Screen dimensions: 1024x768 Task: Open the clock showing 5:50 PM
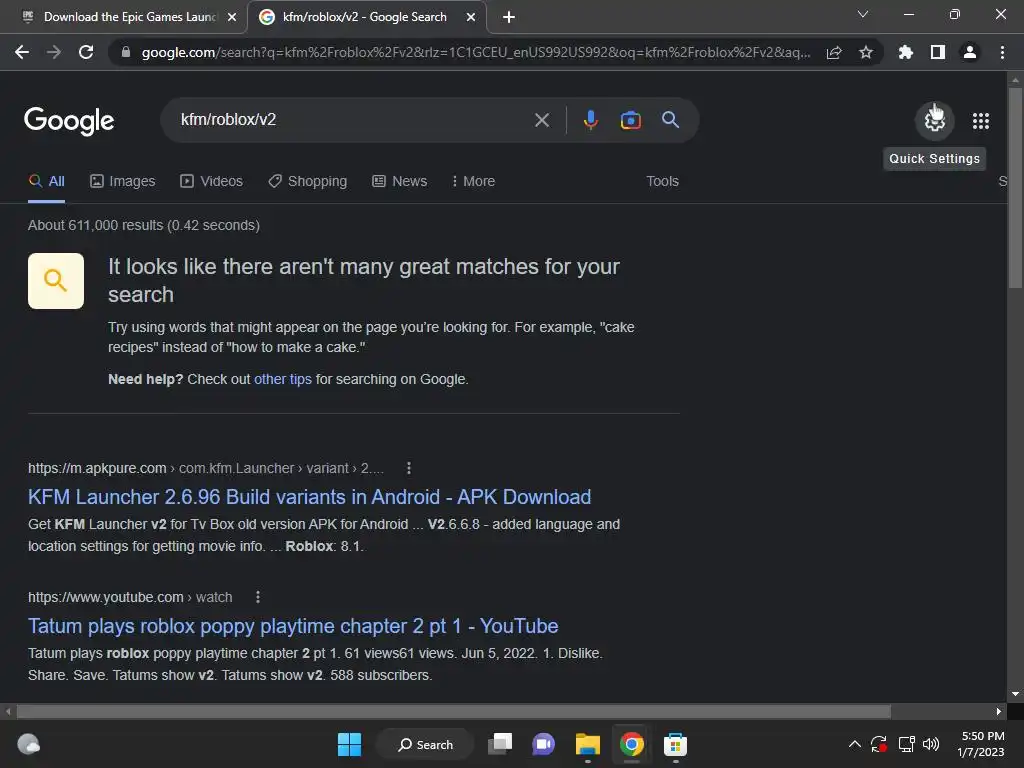[x=981, y=744]
